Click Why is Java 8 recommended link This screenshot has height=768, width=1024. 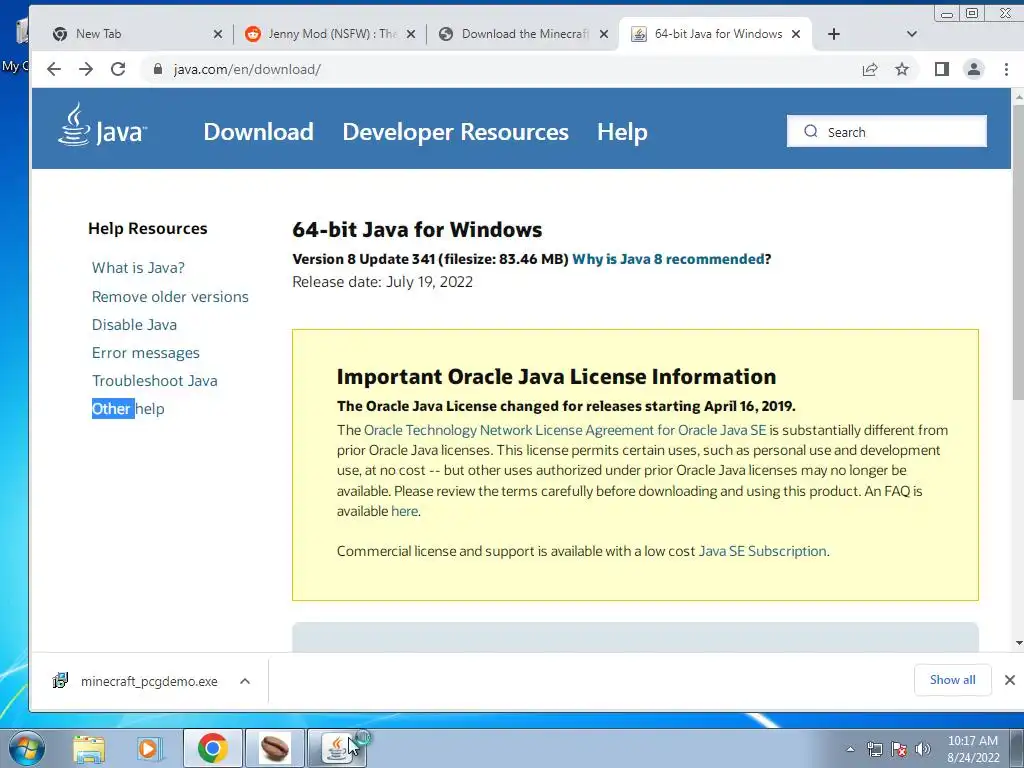pyautogui.click(x=668, y=259)
